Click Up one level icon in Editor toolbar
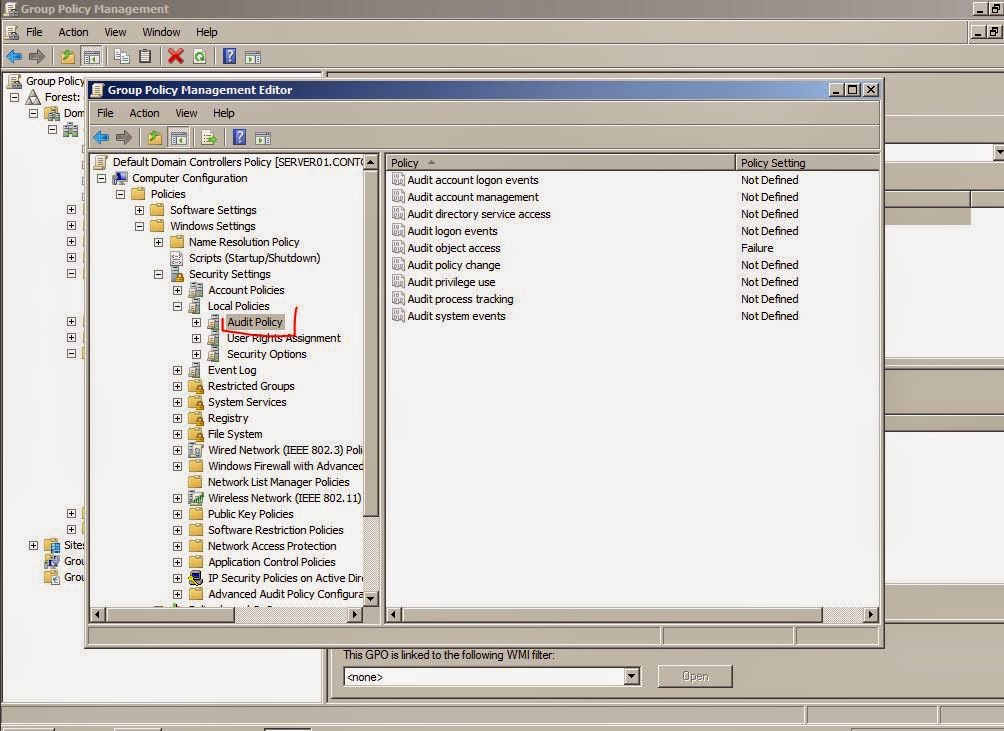Screen dimensions: 1004x731 click(x=154, y=137)
